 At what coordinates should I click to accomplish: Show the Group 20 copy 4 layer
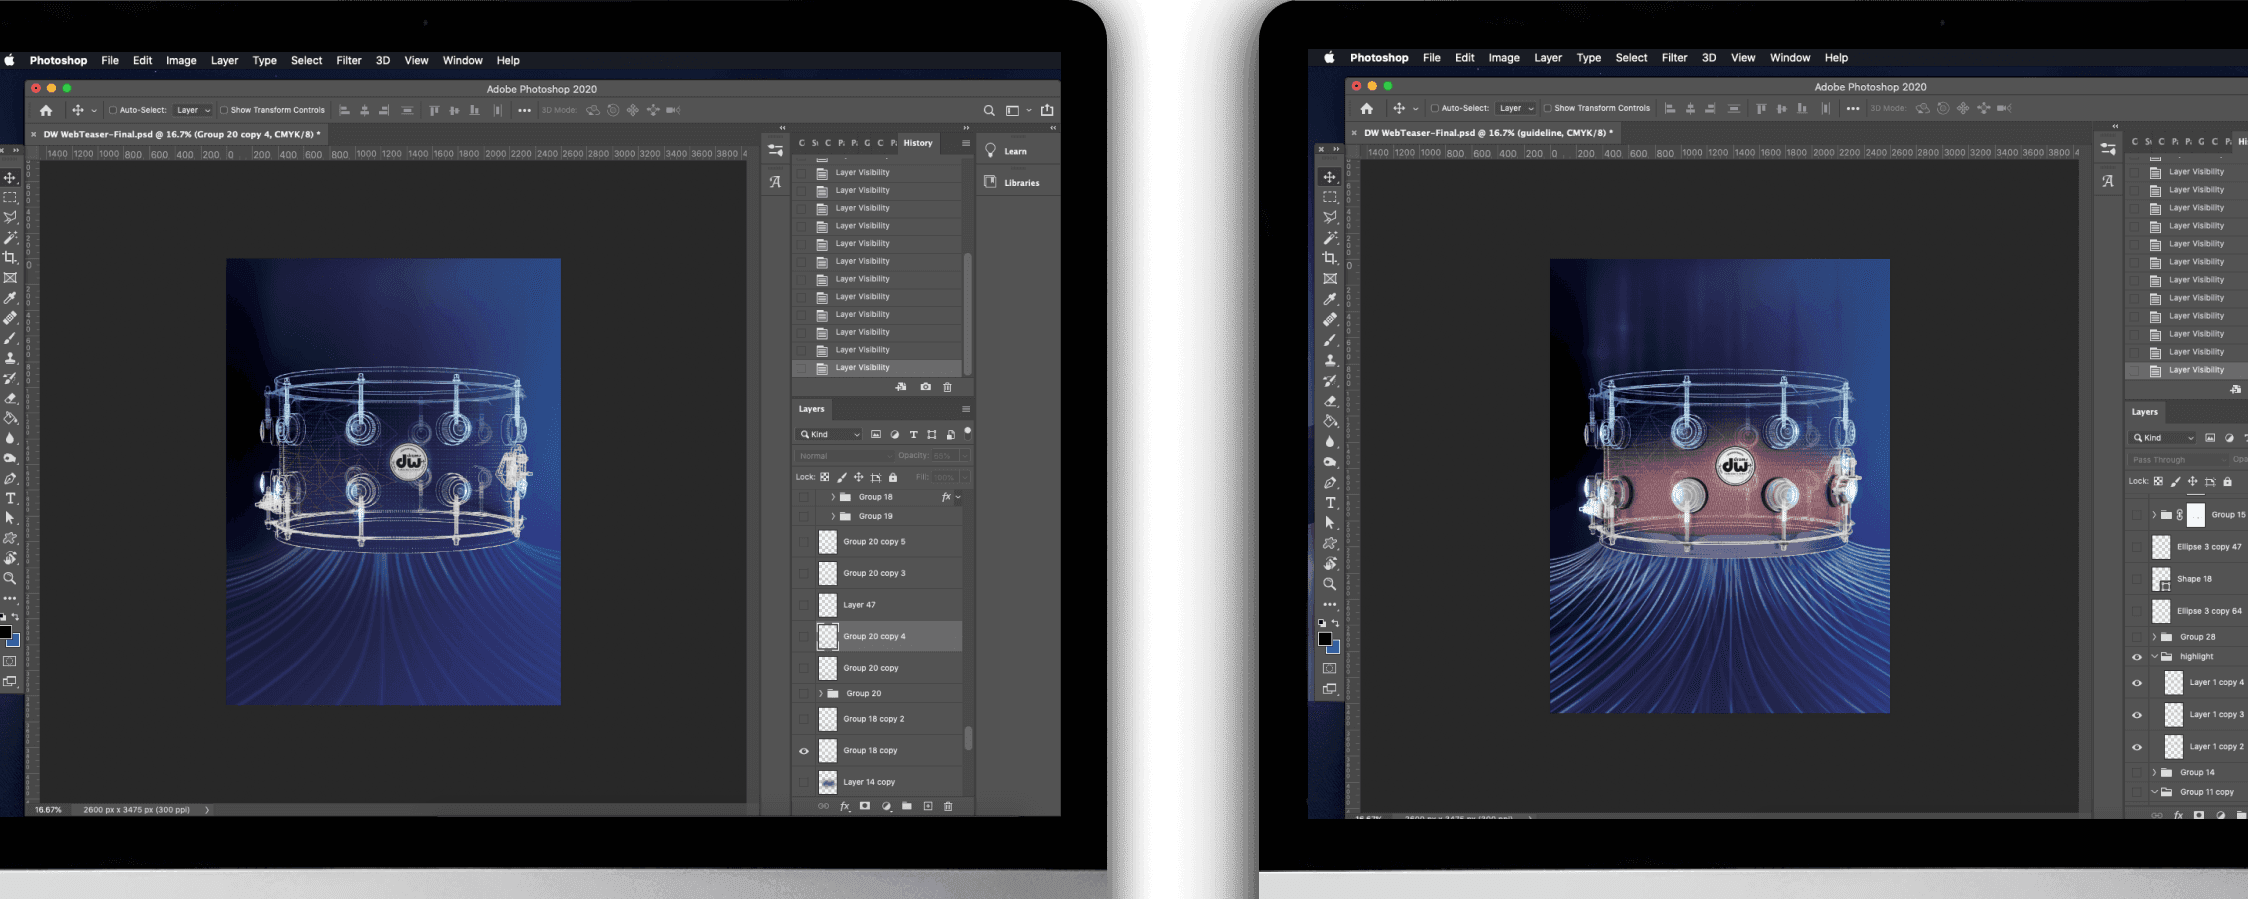tap(804, 637)
